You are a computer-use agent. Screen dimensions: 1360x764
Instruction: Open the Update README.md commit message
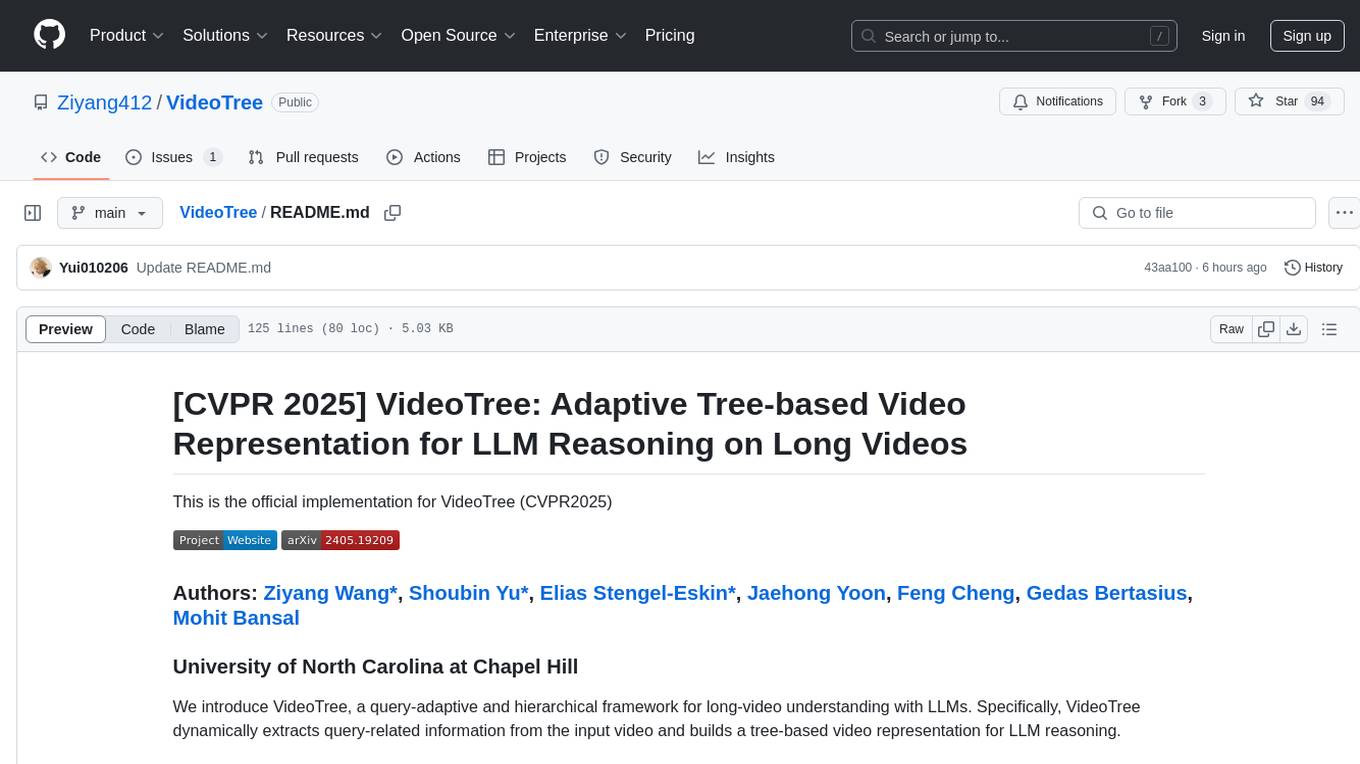(204, 268)
